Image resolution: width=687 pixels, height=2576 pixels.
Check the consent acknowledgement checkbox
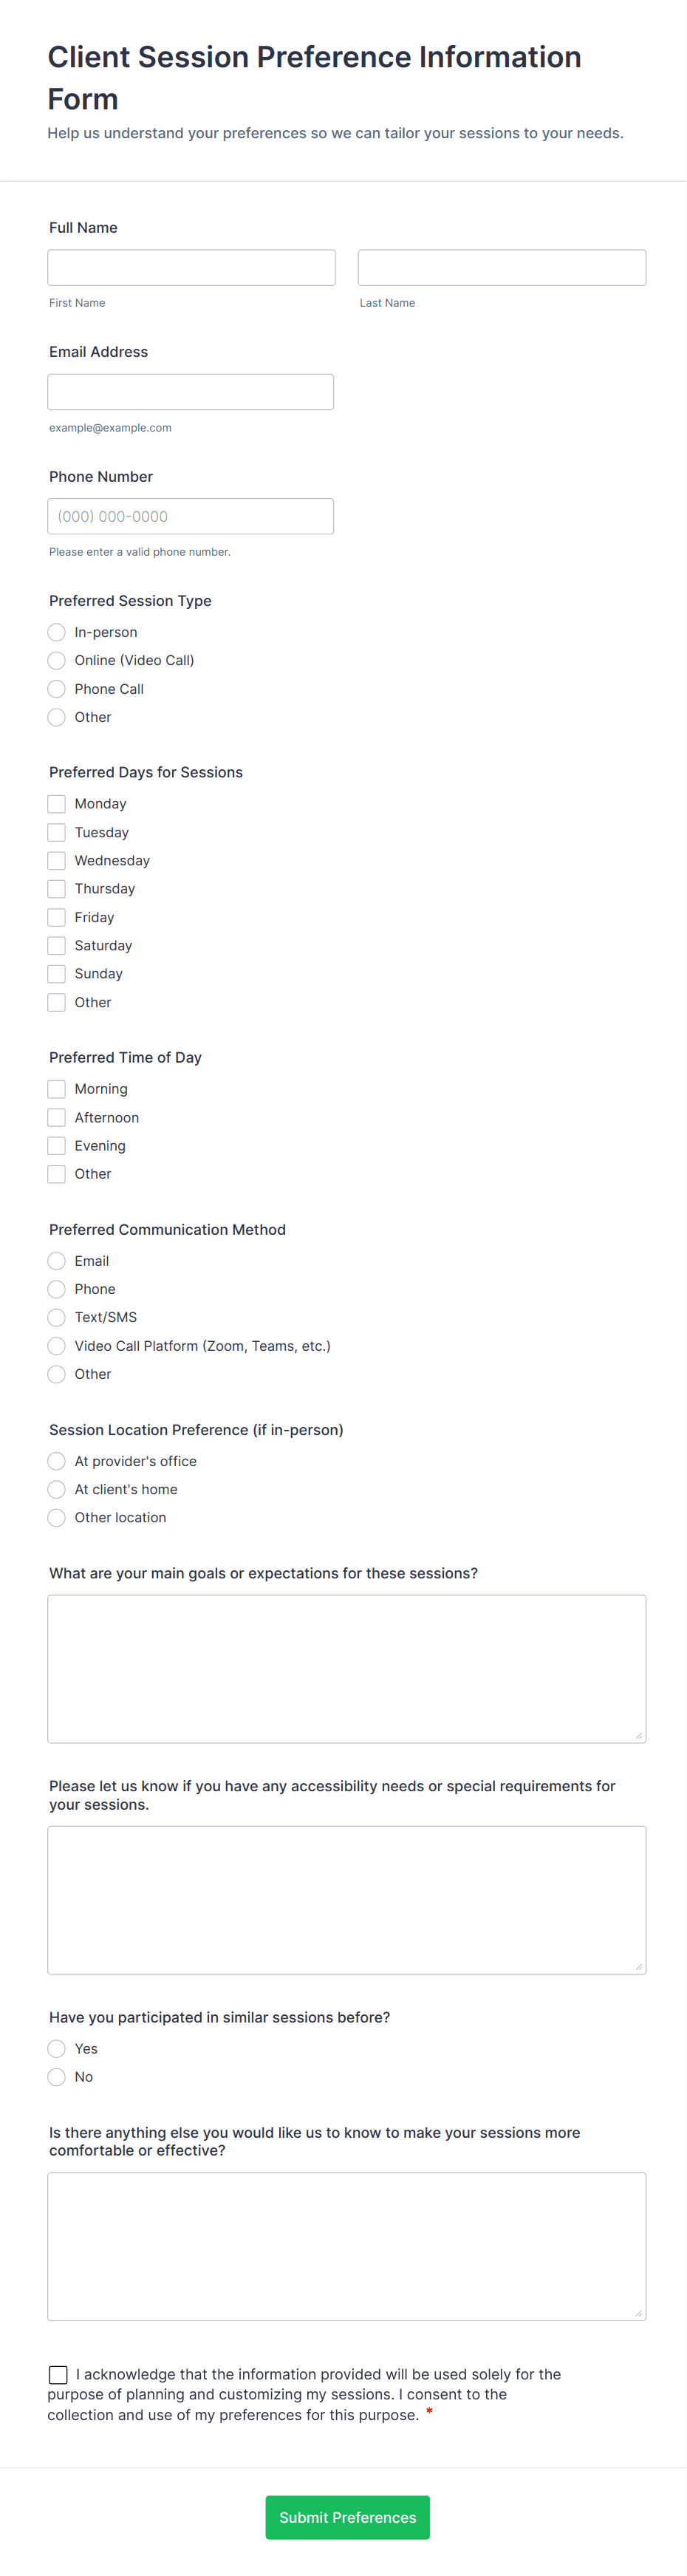(58, 2374)
